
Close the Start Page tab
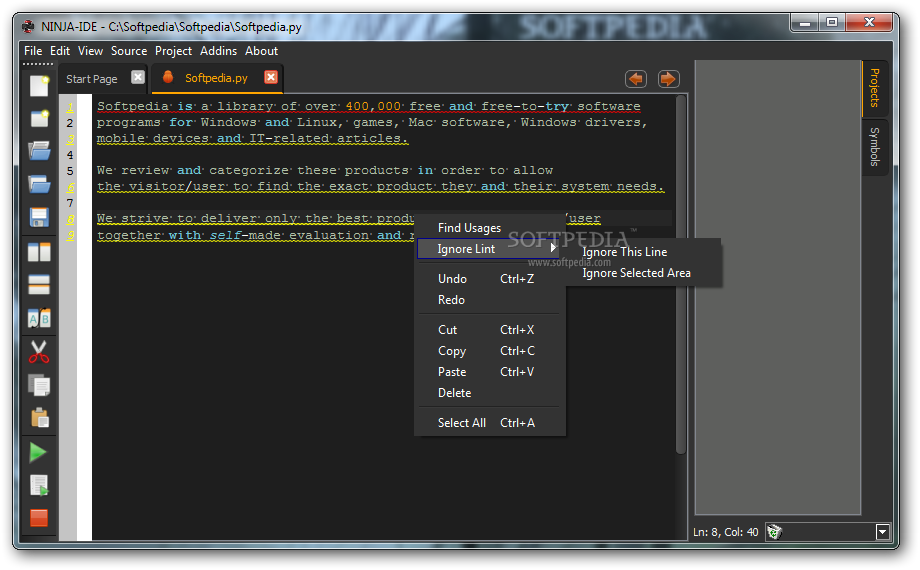[138, 77]
